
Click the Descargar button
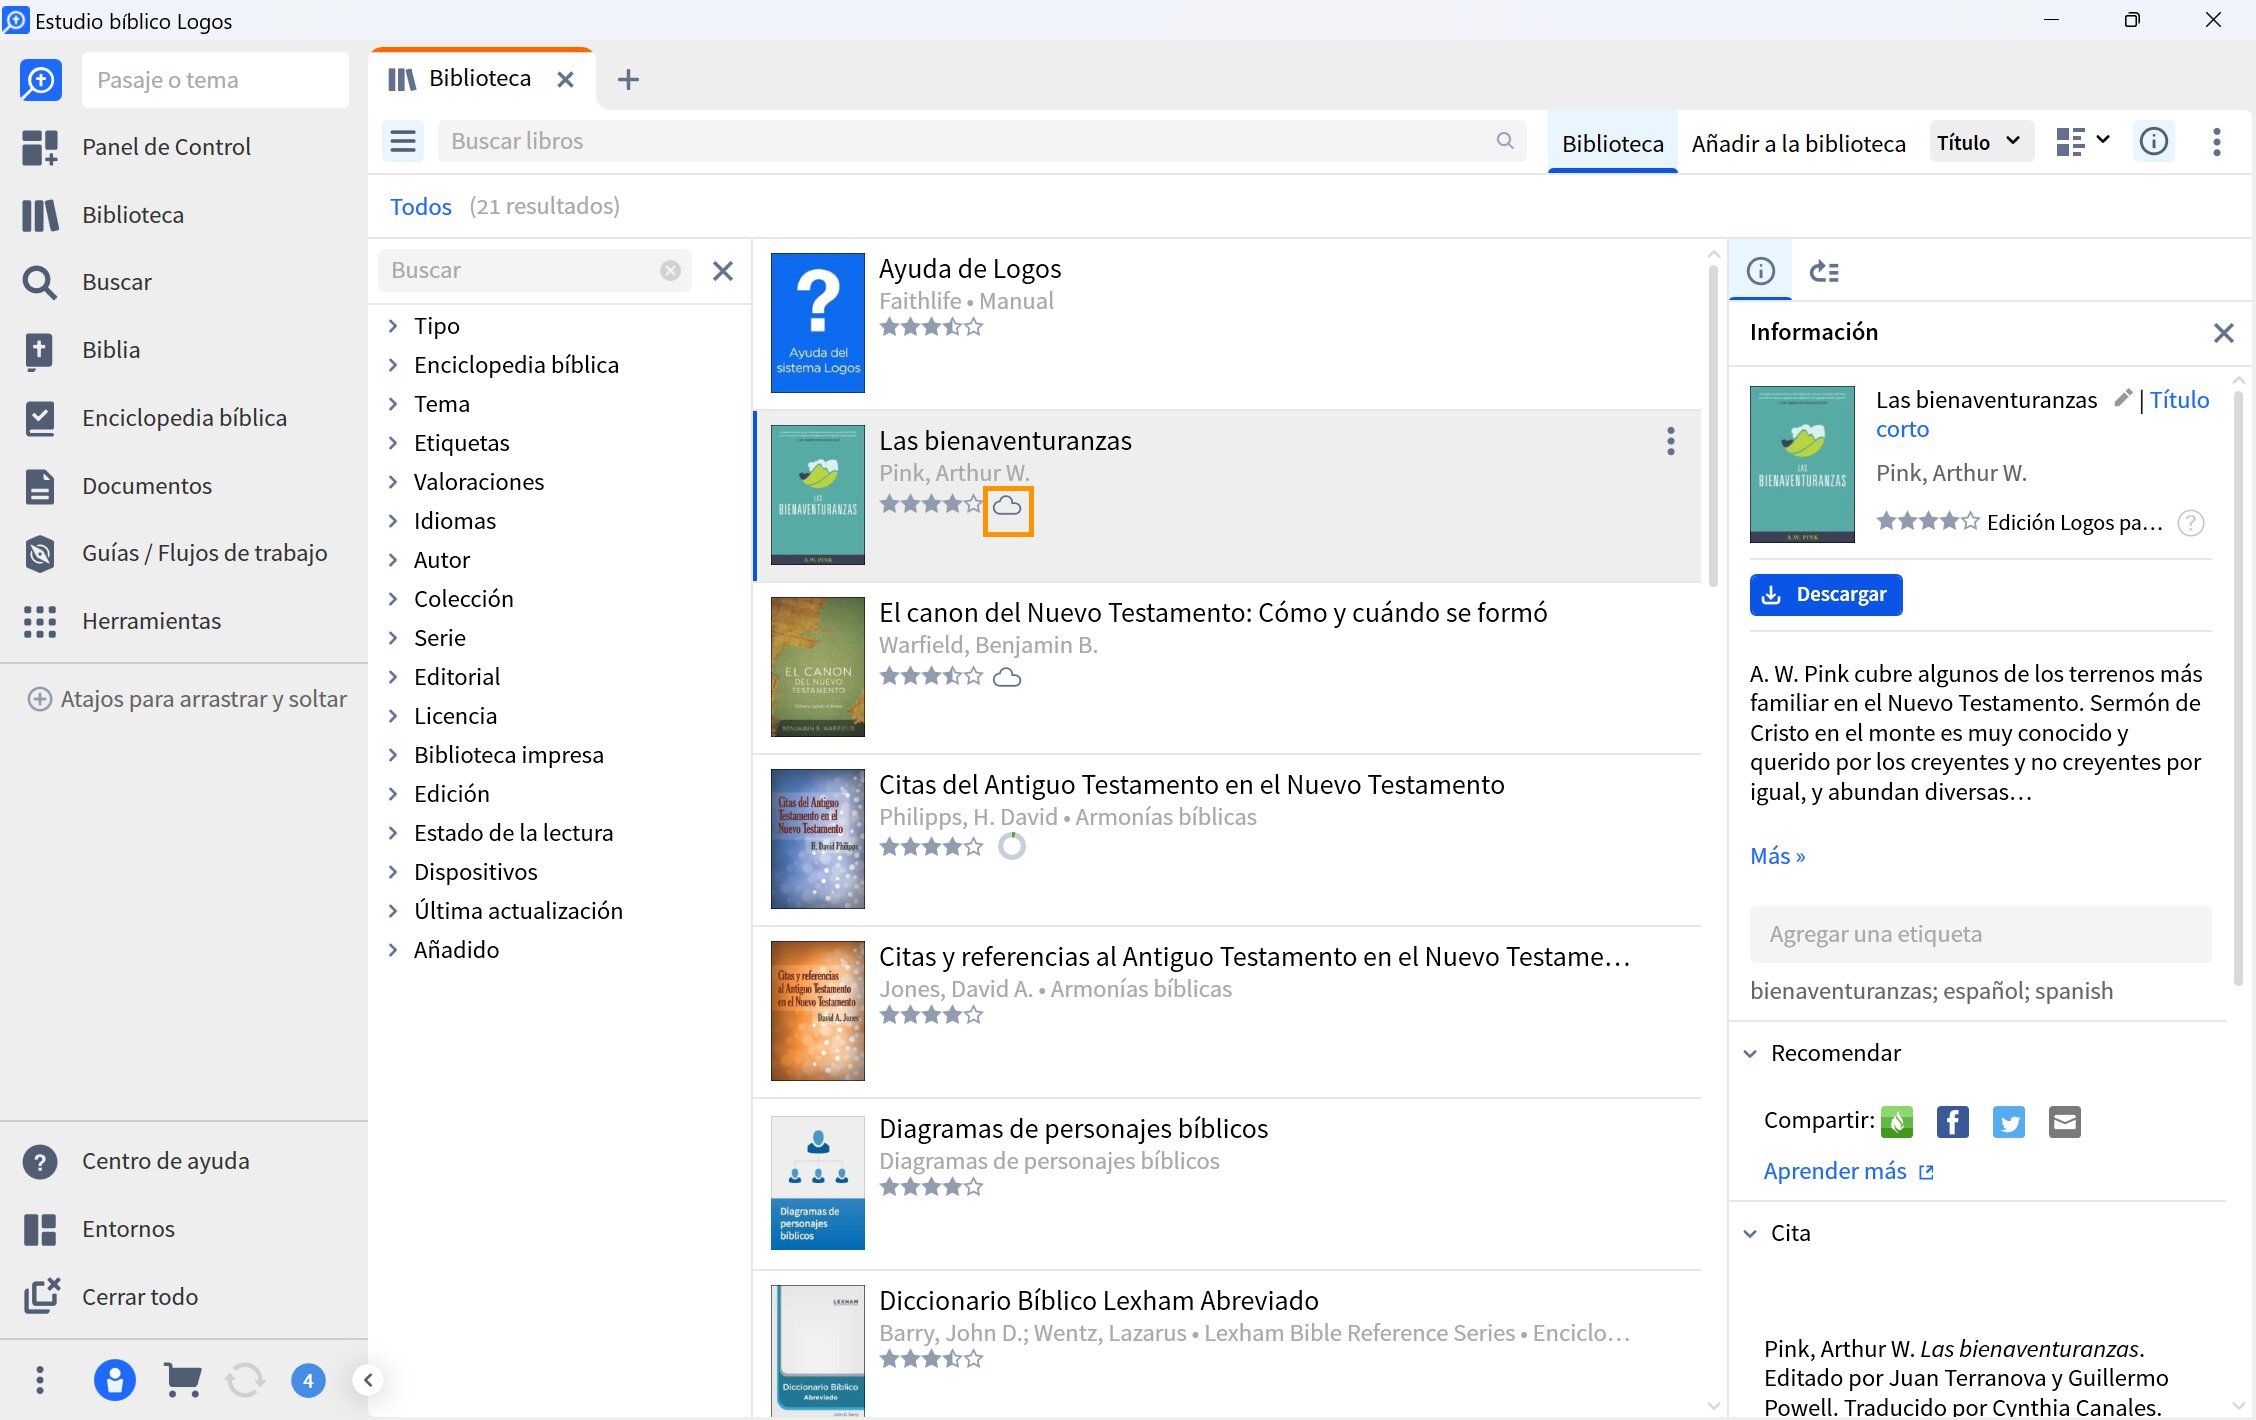(1826, 595)
